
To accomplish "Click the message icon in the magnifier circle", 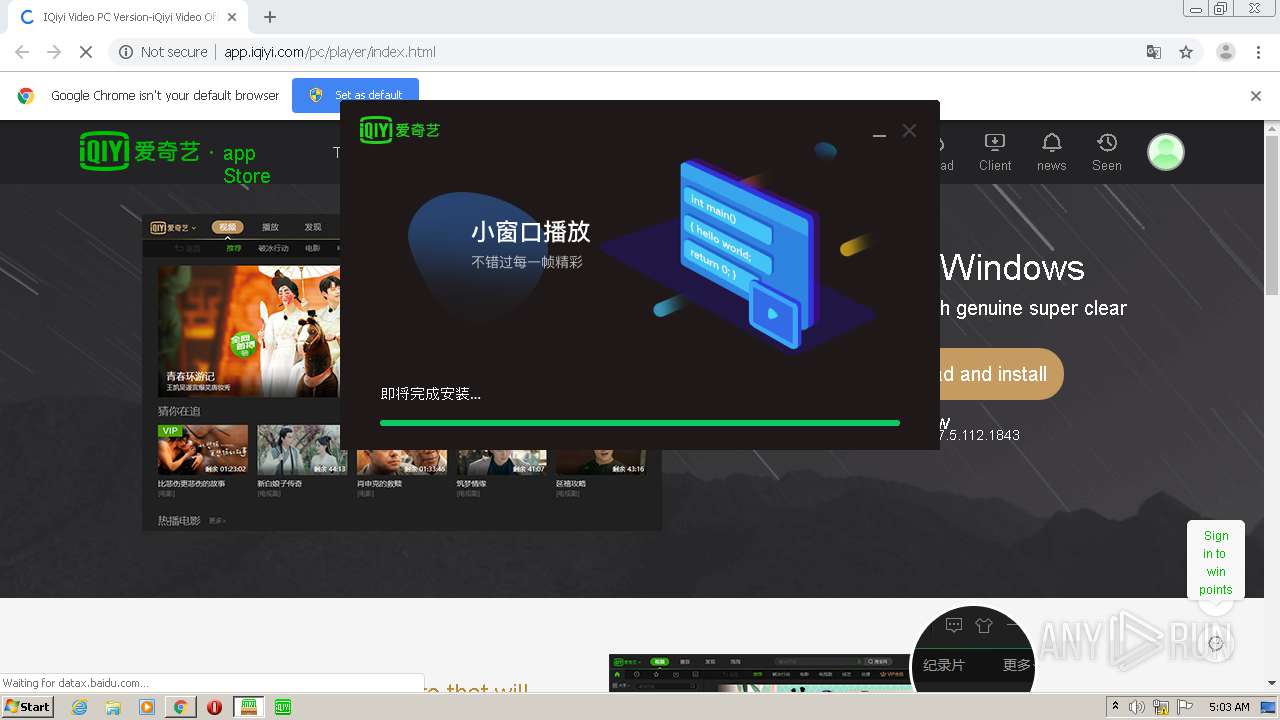I will [954, 626].
